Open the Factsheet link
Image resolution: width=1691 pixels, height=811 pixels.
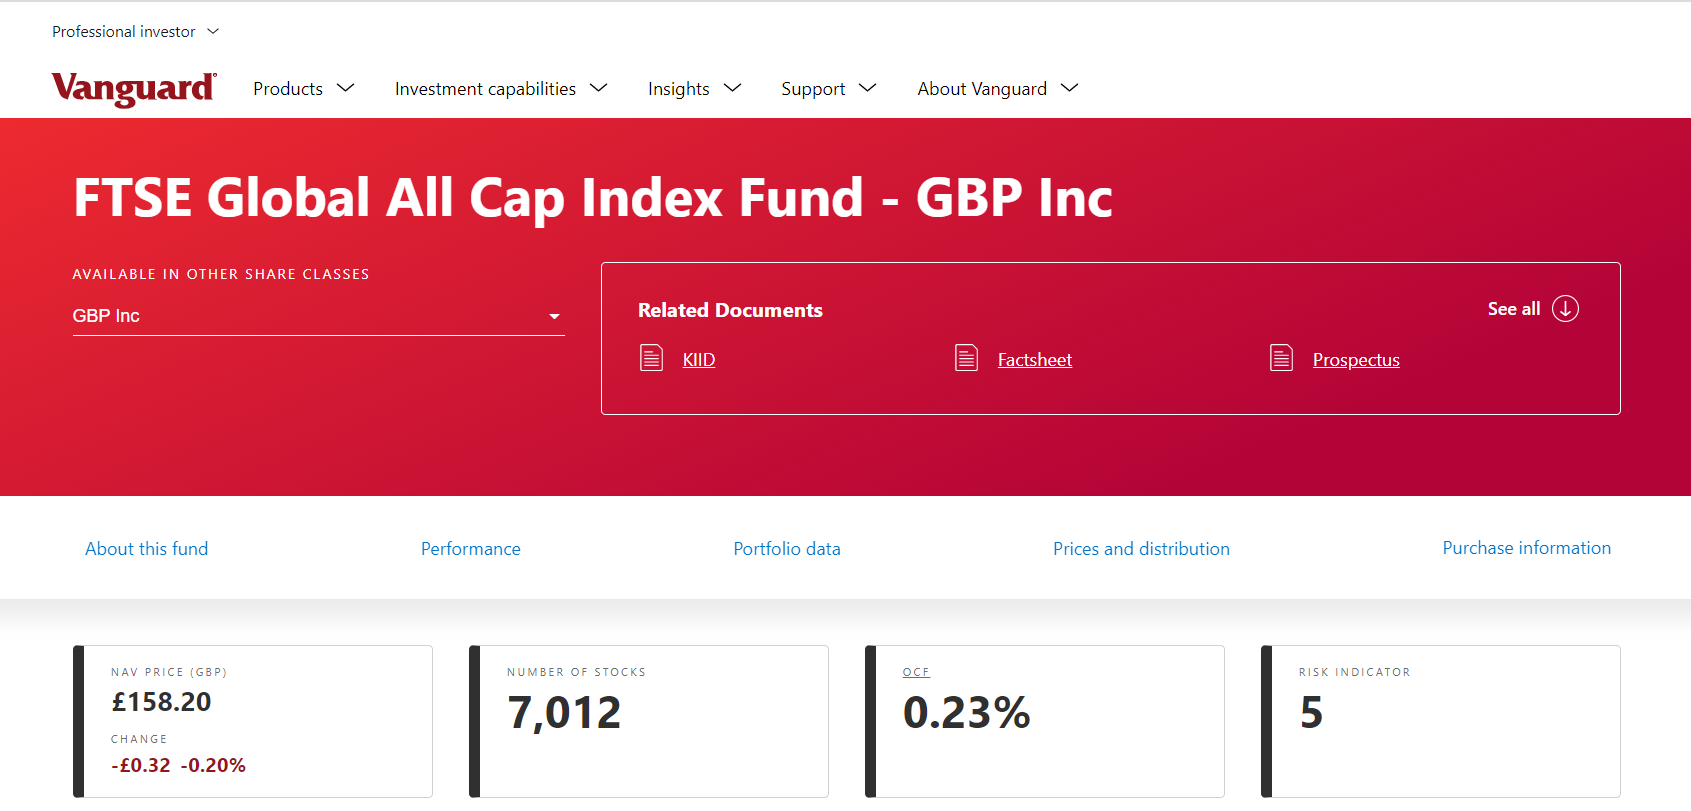pos(1034,360)
